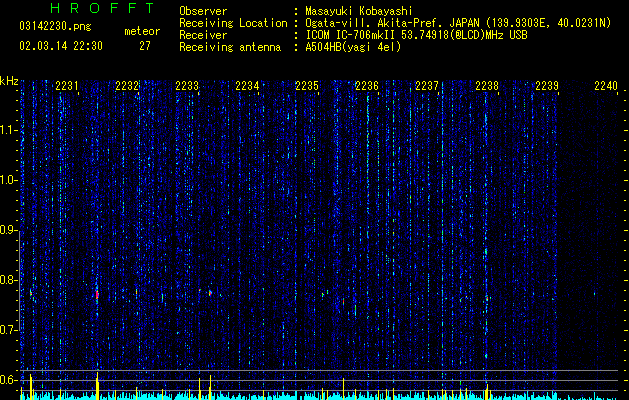629x400 pixels.
Task: Click the 2240 time marker
Action: point(606,86)
